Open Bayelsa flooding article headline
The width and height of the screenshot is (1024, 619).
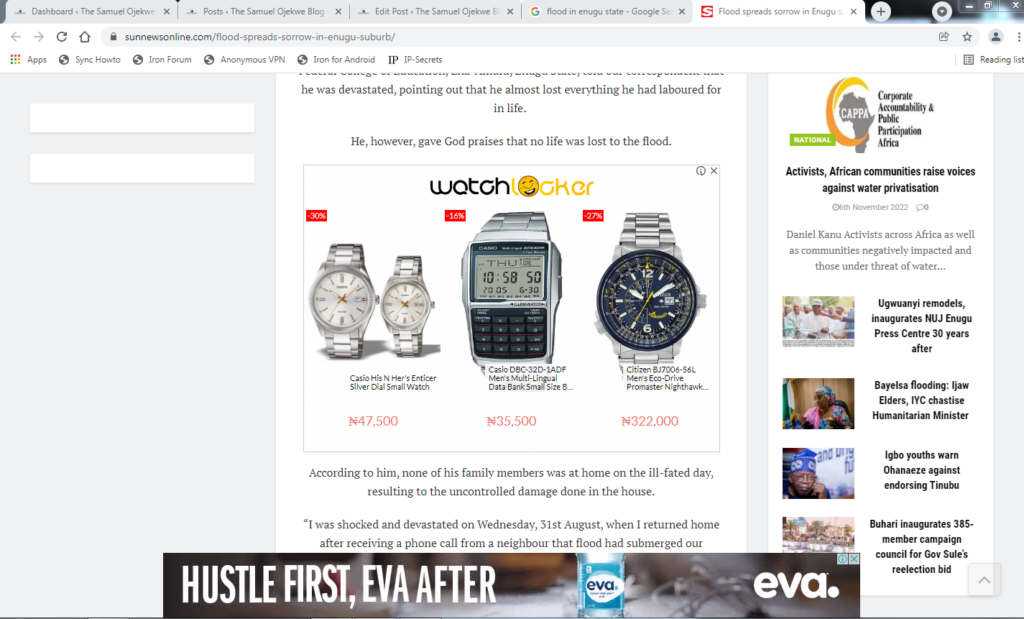coord(921,400)
